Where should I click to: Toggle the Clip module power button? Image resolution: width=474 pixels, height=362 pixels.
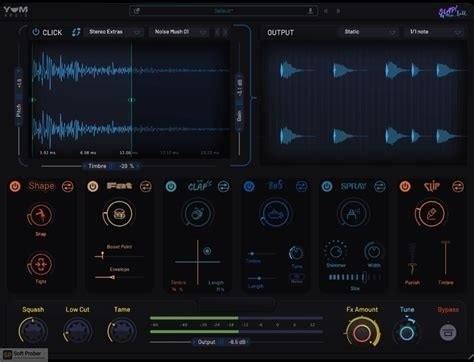tap(405, 186)
